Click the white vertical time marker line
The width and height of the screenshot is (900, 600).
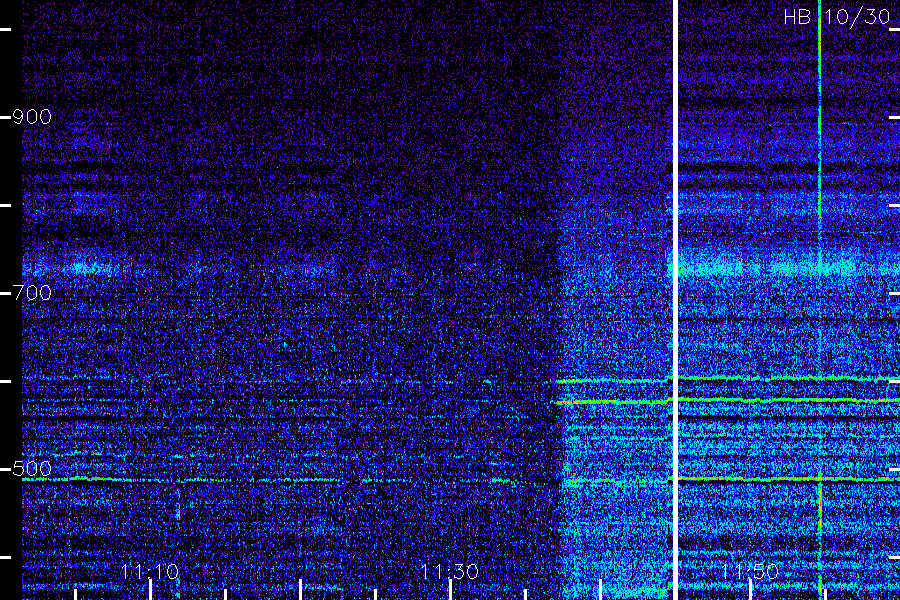675,300
